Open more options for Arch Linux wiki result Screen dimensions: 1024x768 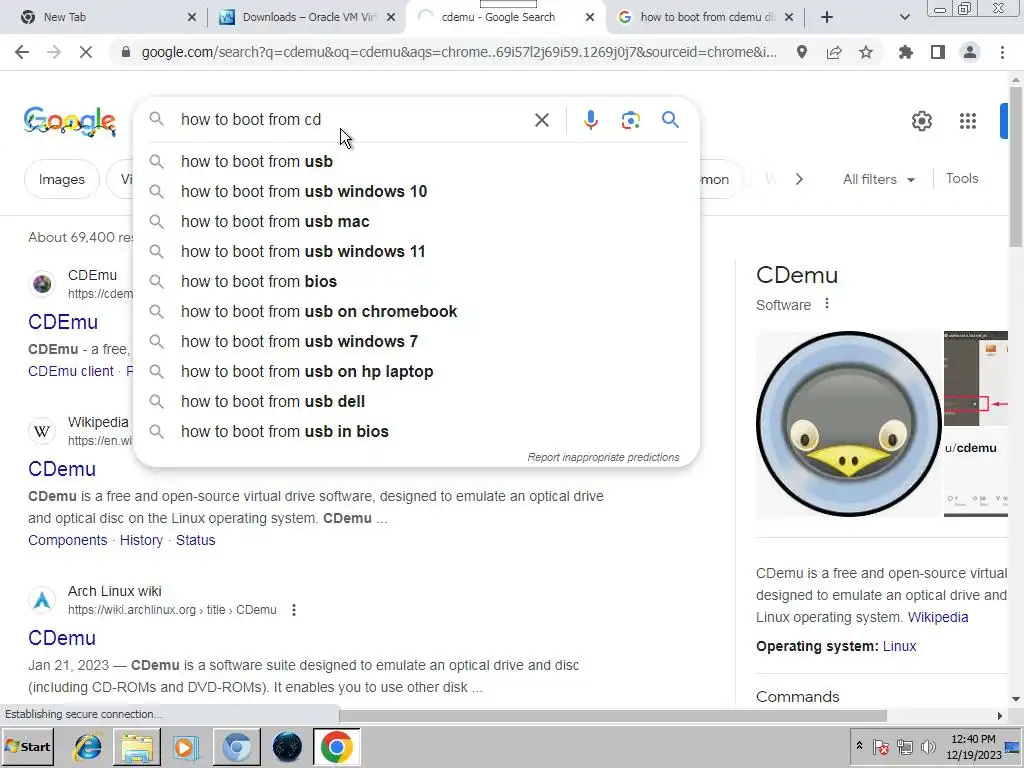tap(294, 610)
